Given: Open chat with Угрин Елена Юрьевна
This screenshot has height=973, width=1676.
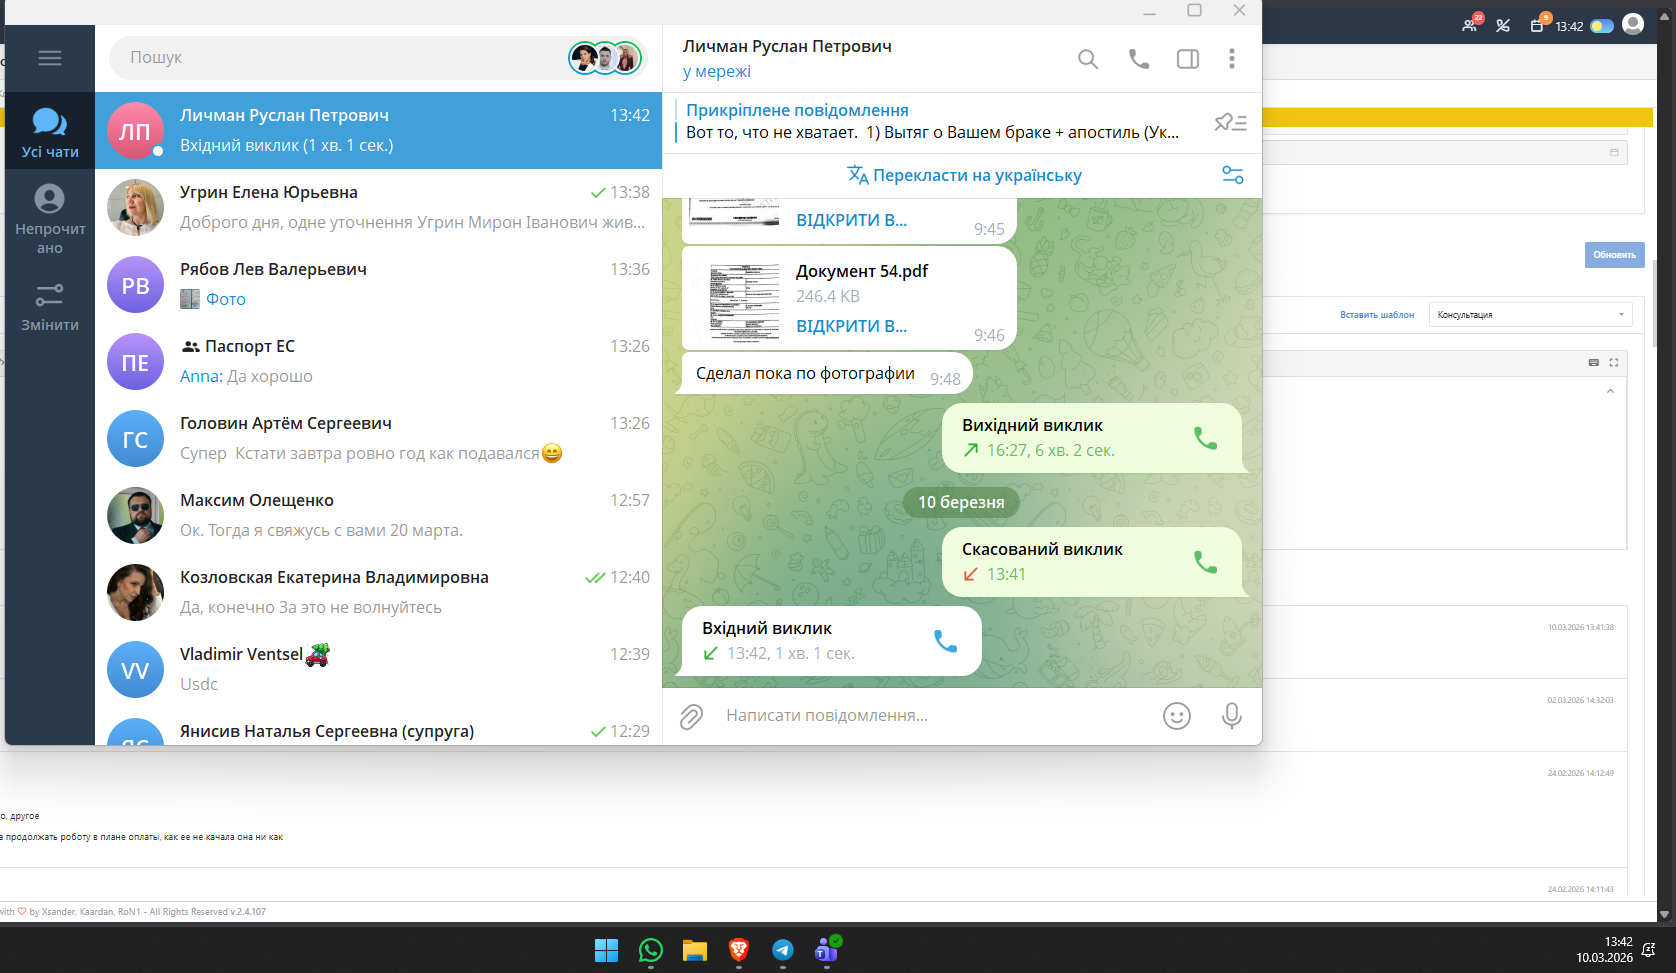Looking at the screenshot, I should coord(379,208).
